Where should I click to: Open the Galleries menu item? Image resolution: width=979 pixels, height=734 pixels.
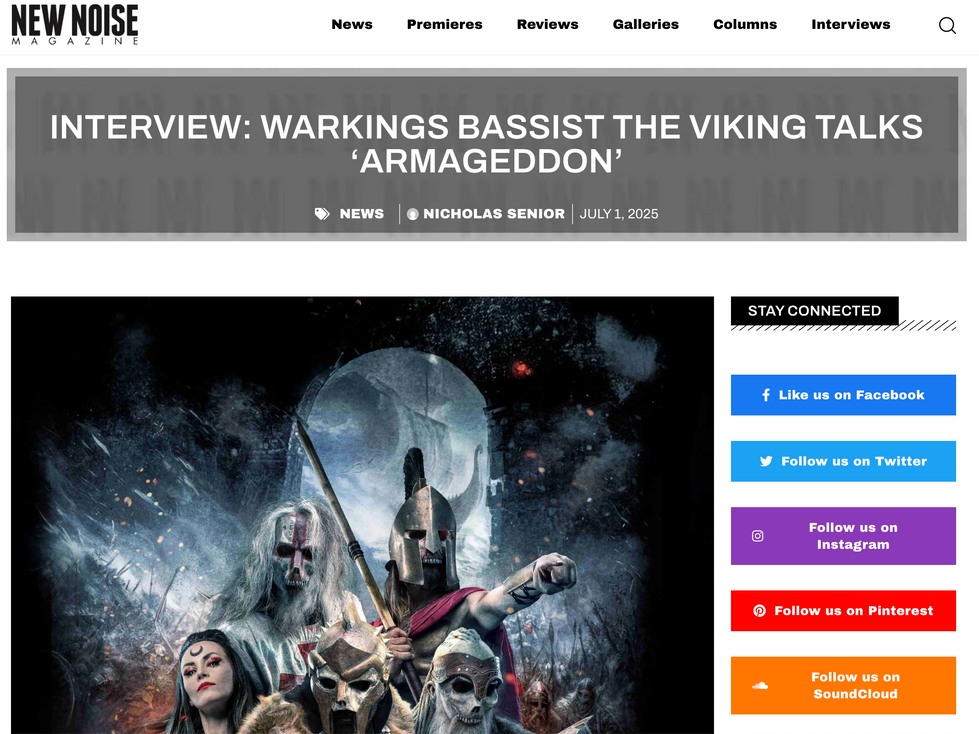click(x=646, y=24)
